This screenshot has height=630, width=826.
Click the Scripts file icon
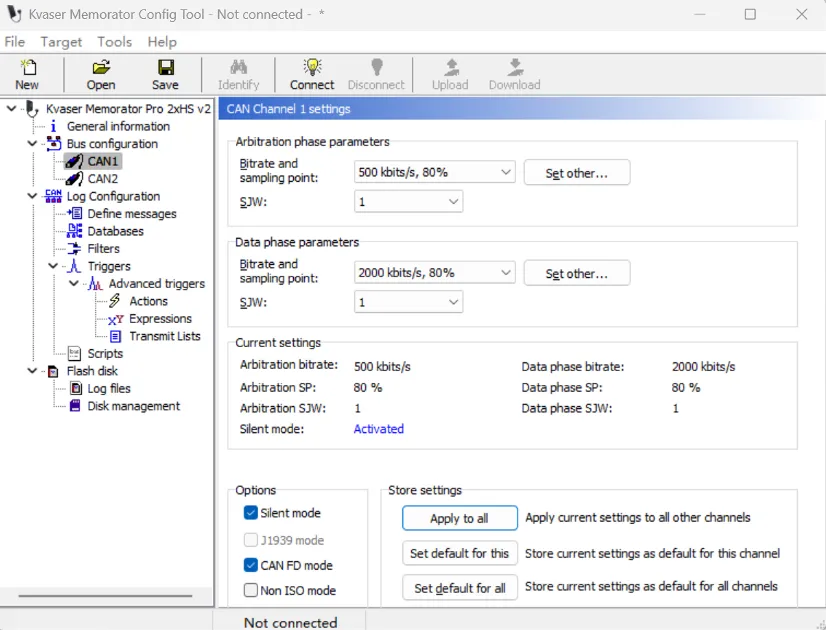[x=75, y=353]
